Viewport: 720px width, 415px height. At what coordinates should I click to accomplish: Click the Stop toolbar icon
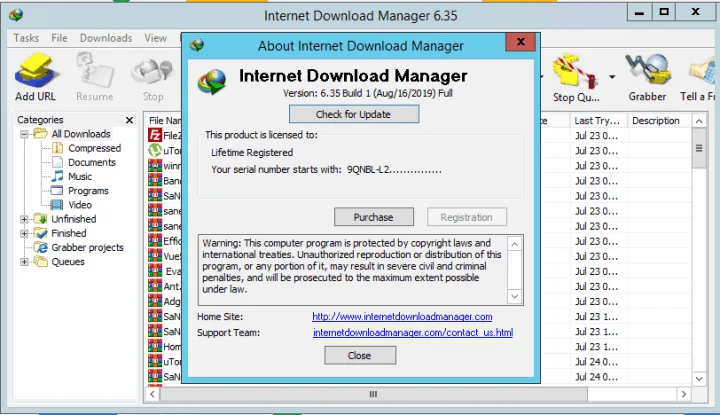152,76
